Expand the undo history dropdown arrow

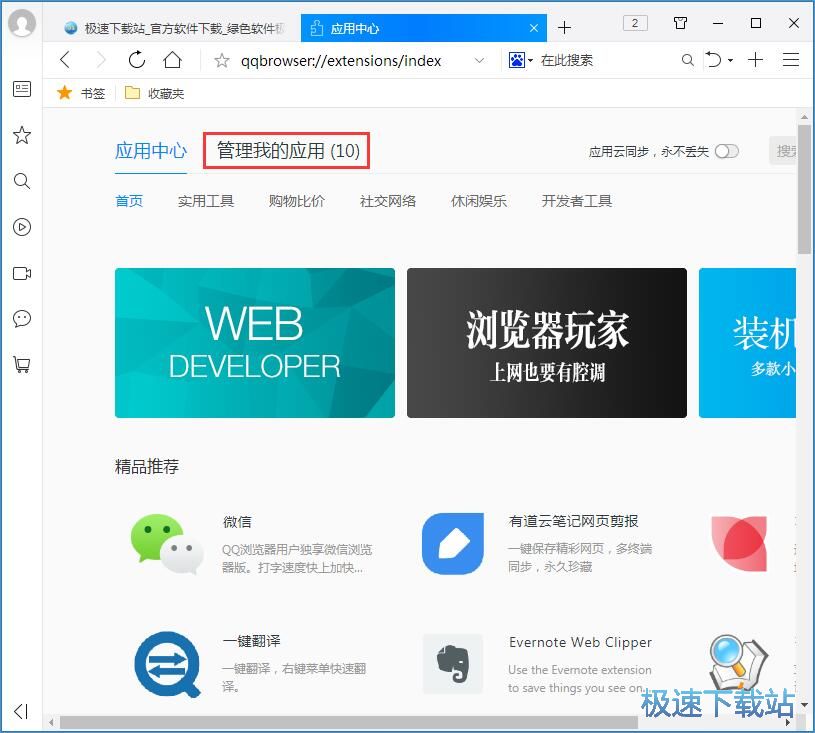pos(730,61)
